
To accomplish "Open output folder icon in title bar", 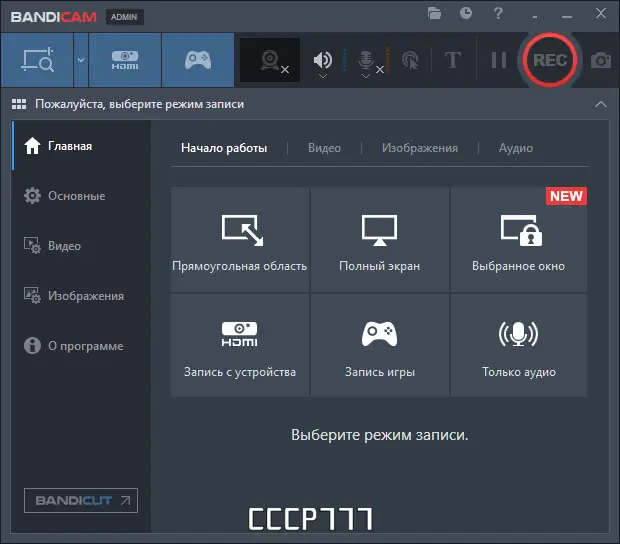I will [434, 14].
